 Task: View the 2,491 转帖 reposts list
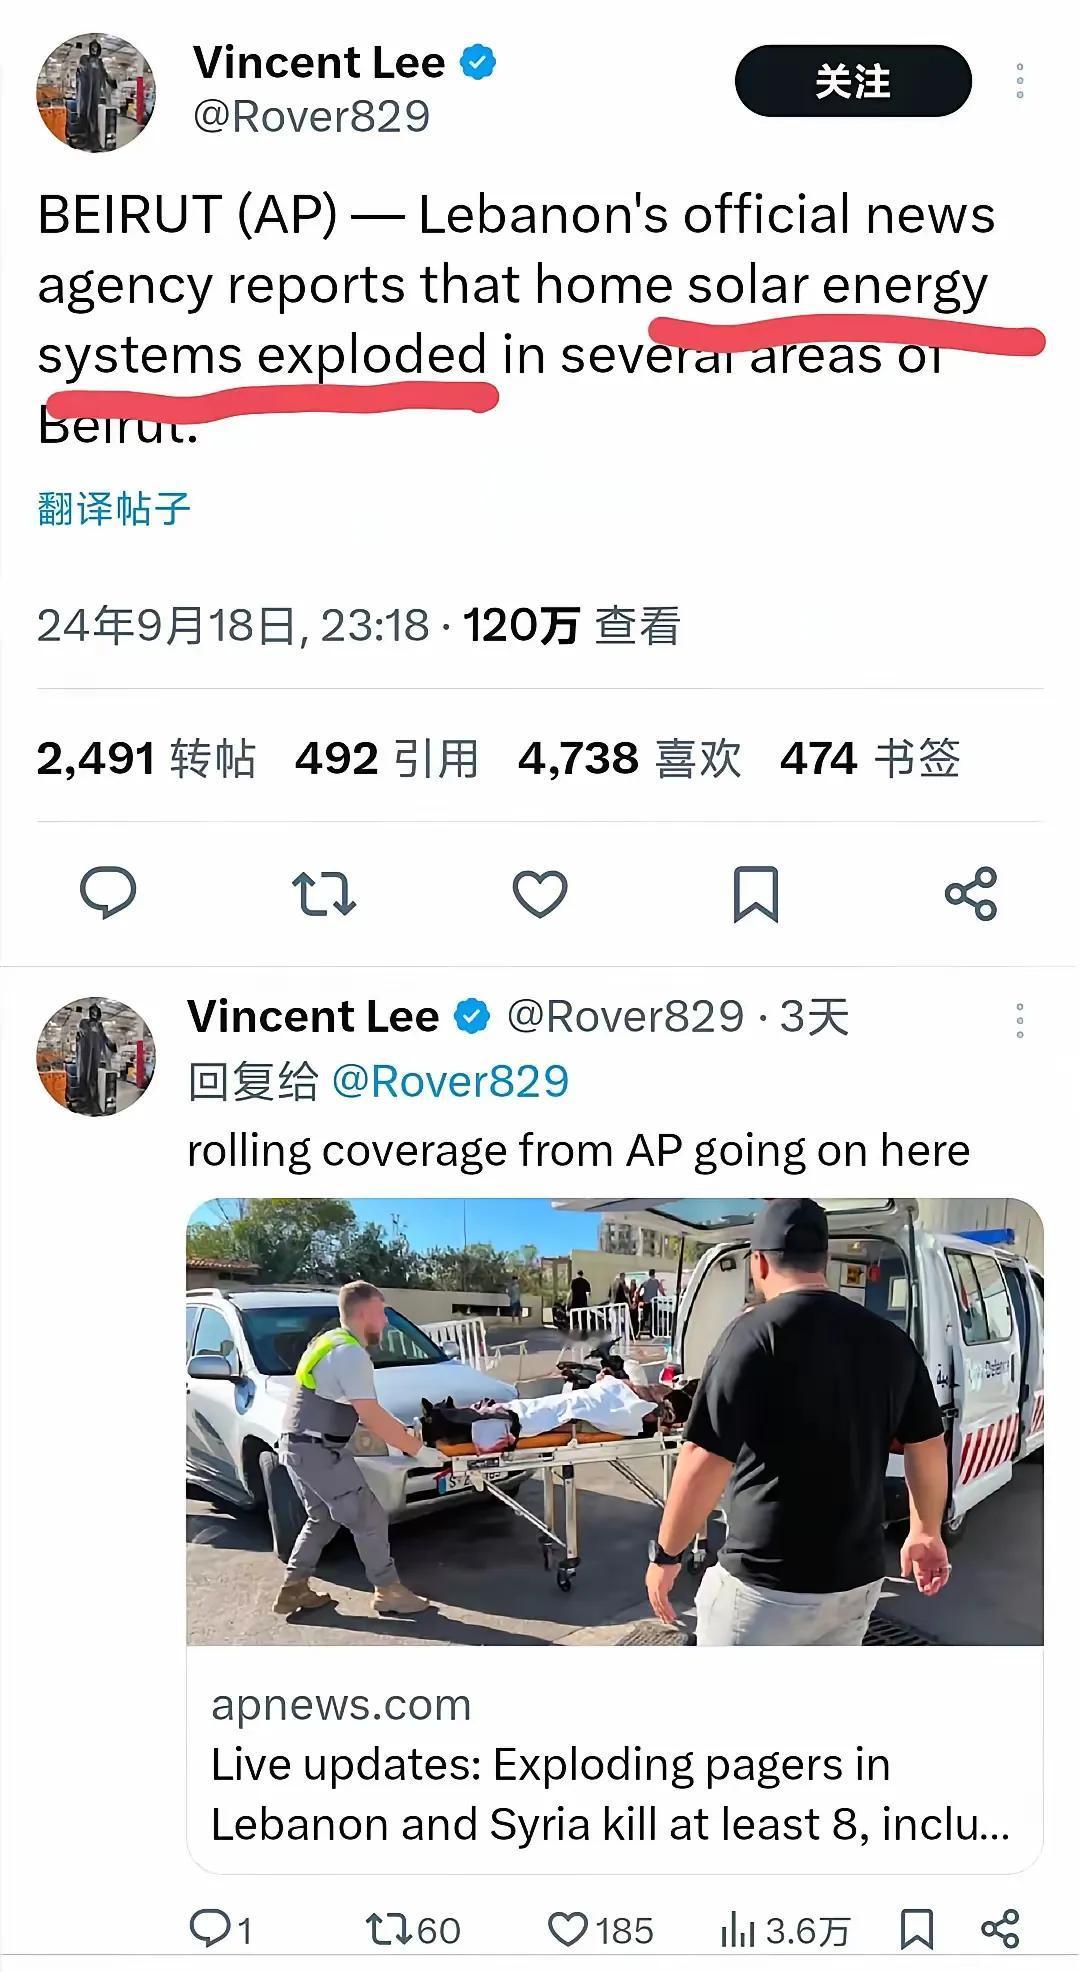click(x=146, y=758)
